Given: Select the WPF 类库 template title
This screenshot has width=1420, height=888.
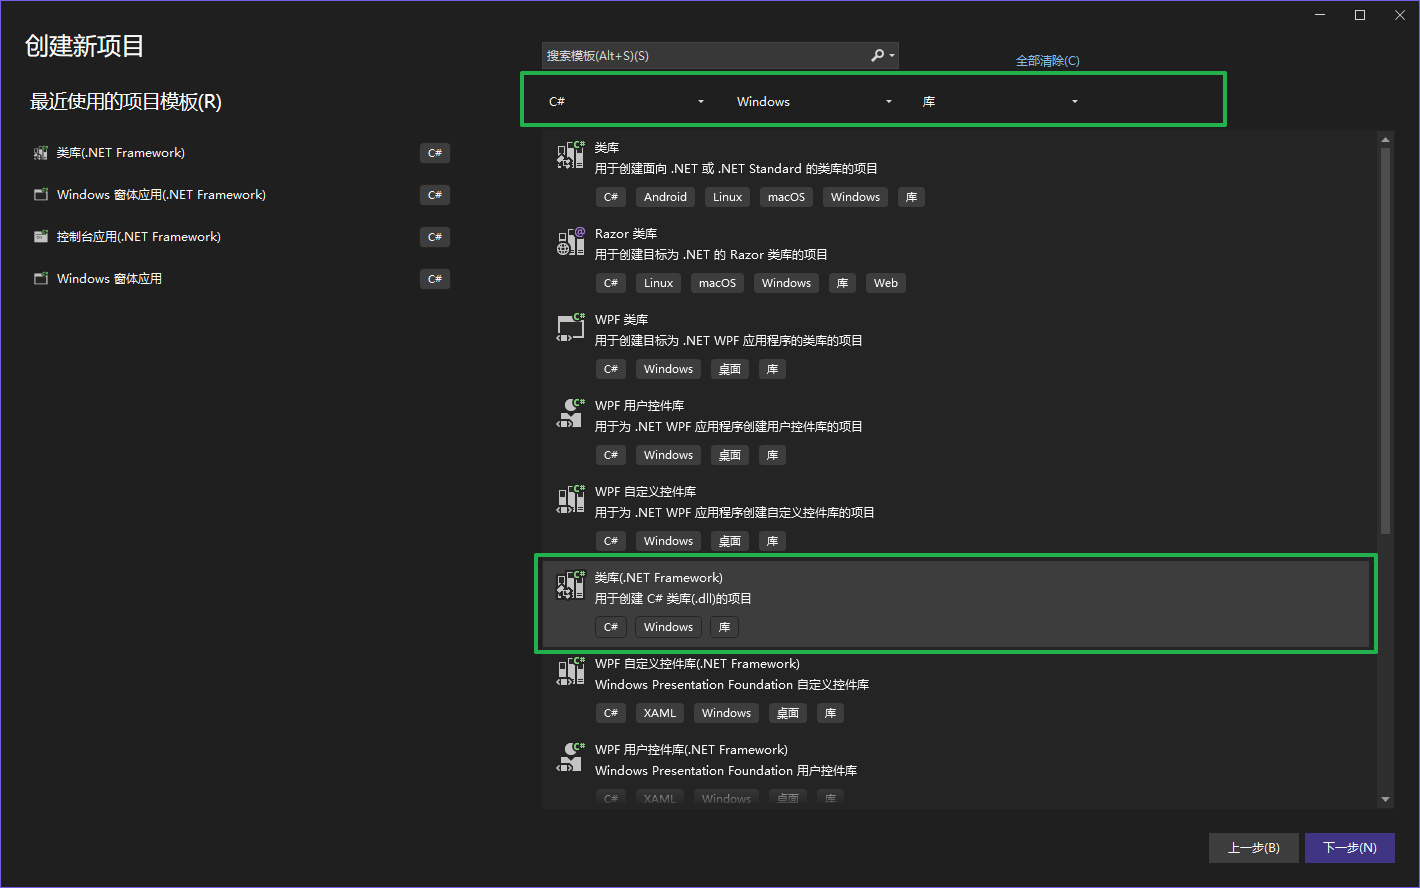Looking at the screenshot, I should click(x=622, y=320).
